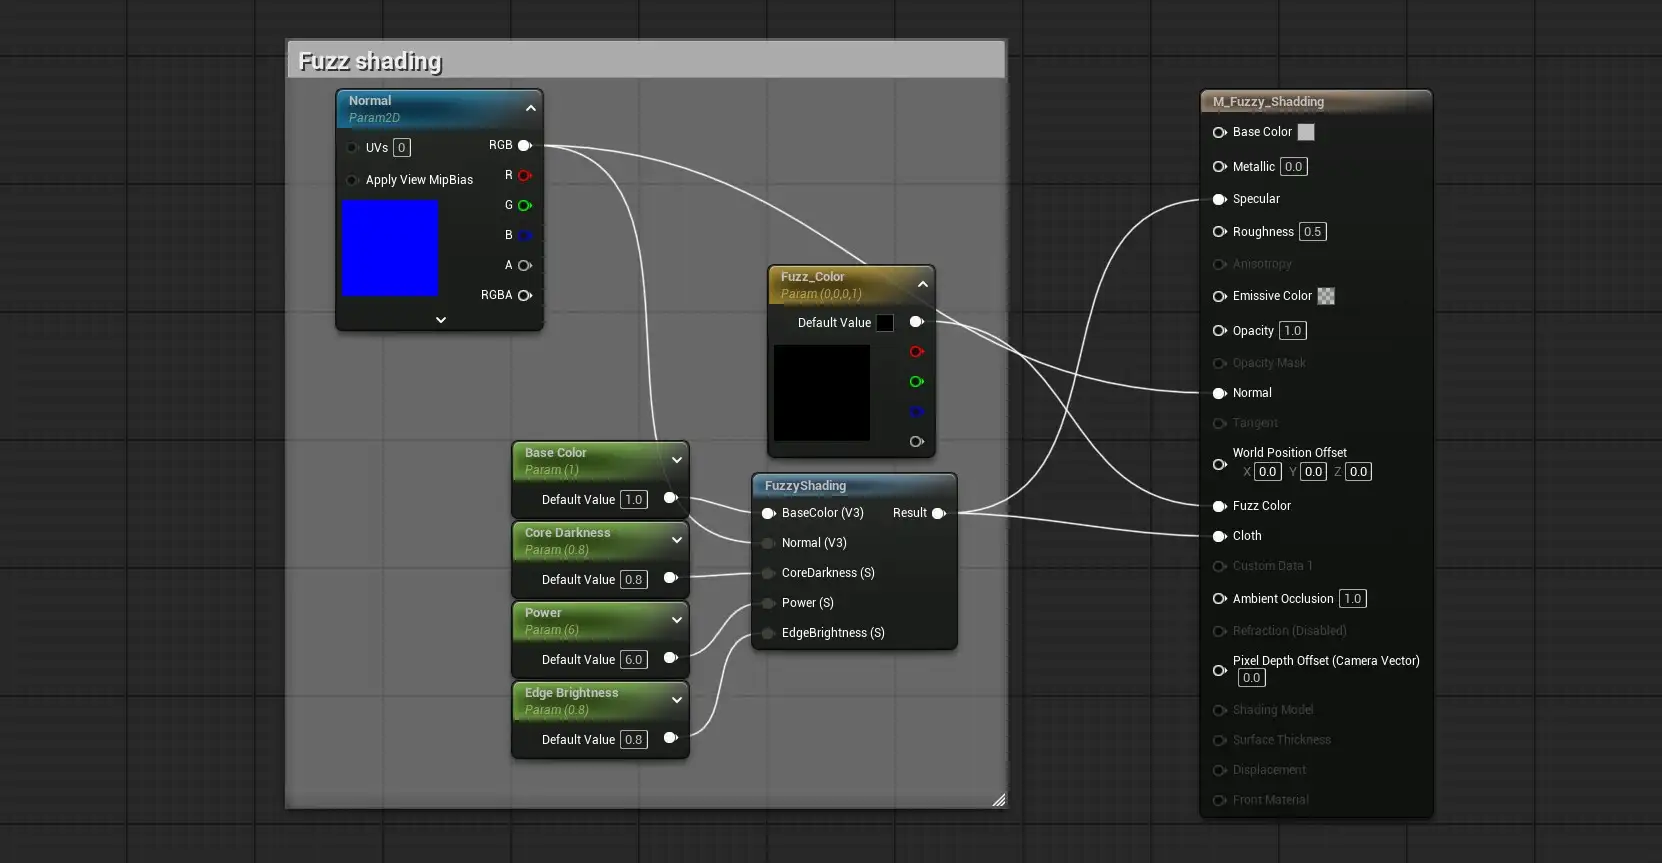Expand the Base Color param node chevron
Image resolution: width=1662 pixels, height=863 pixels.
click(x=677, y=460)
